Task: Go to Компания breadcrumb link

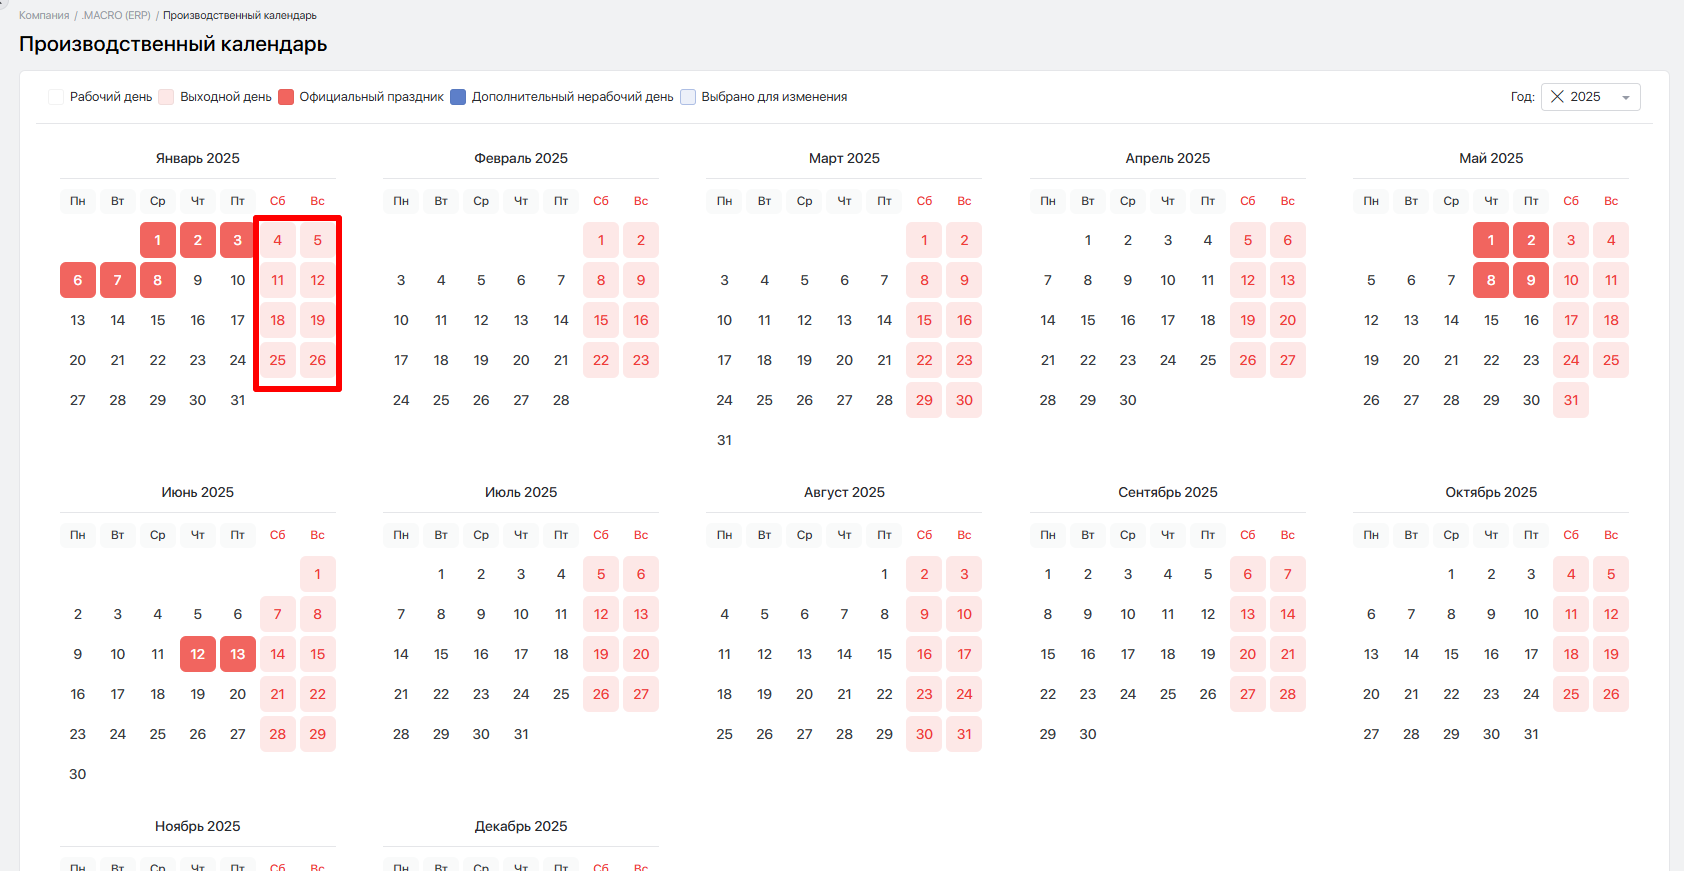Action: pyautogui.click(x=44, y=15)
